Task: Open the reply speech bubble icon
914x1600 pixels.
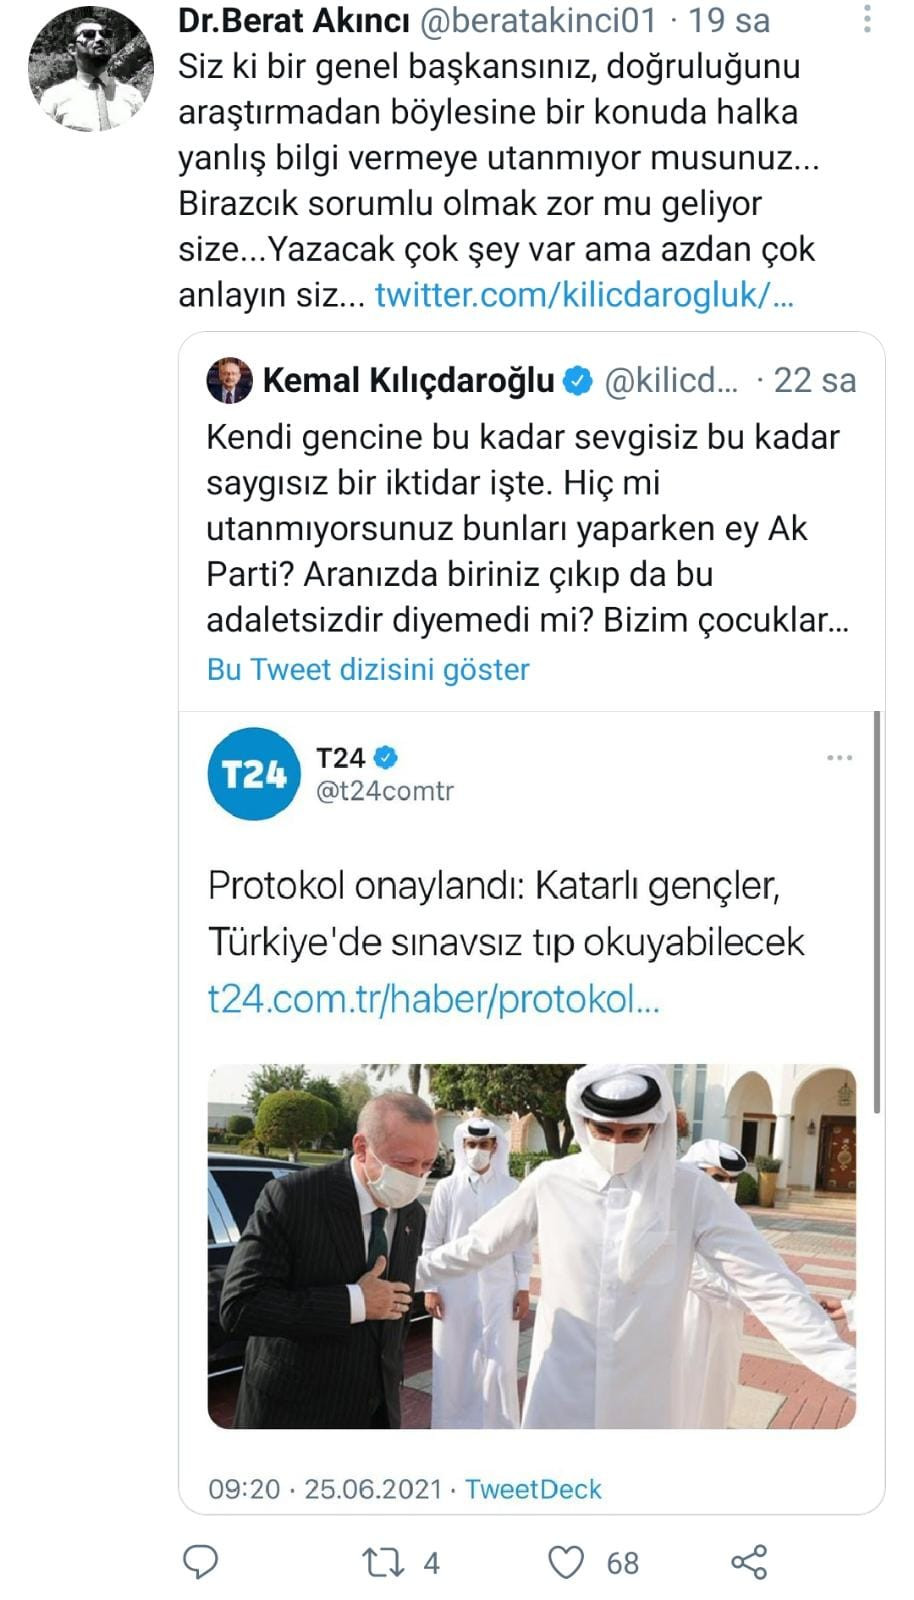Action: (201, 1562)
